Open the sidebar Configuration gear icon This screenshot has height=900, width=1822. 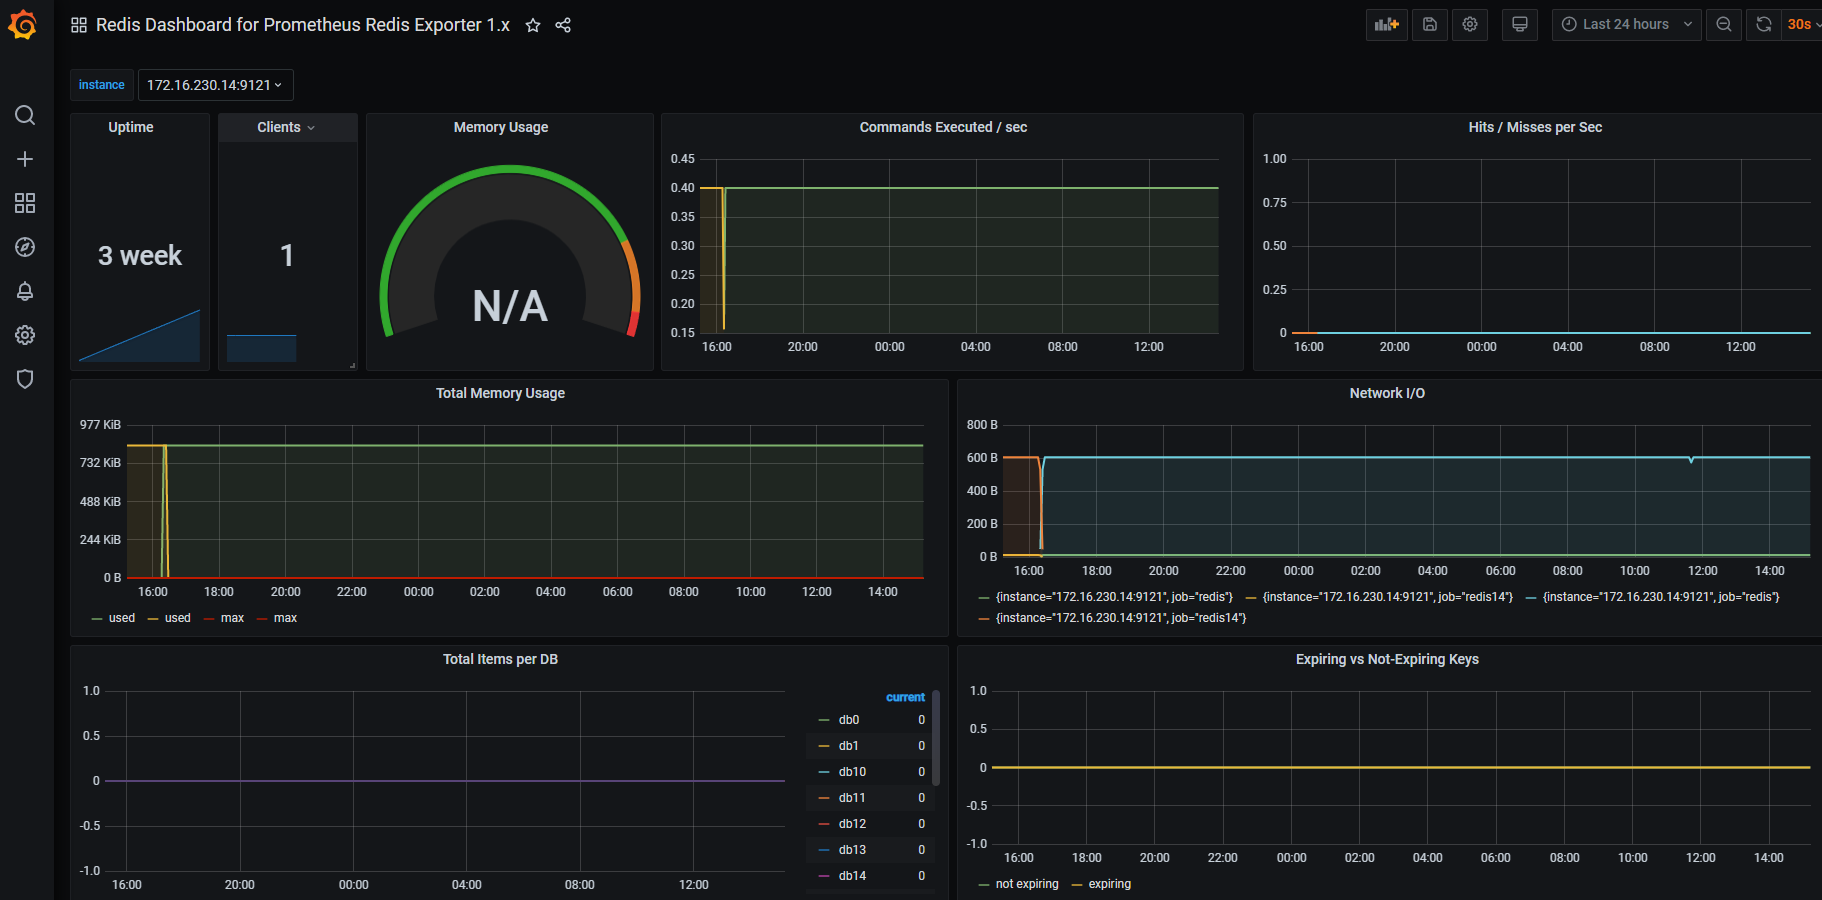(x=25, y=335)
